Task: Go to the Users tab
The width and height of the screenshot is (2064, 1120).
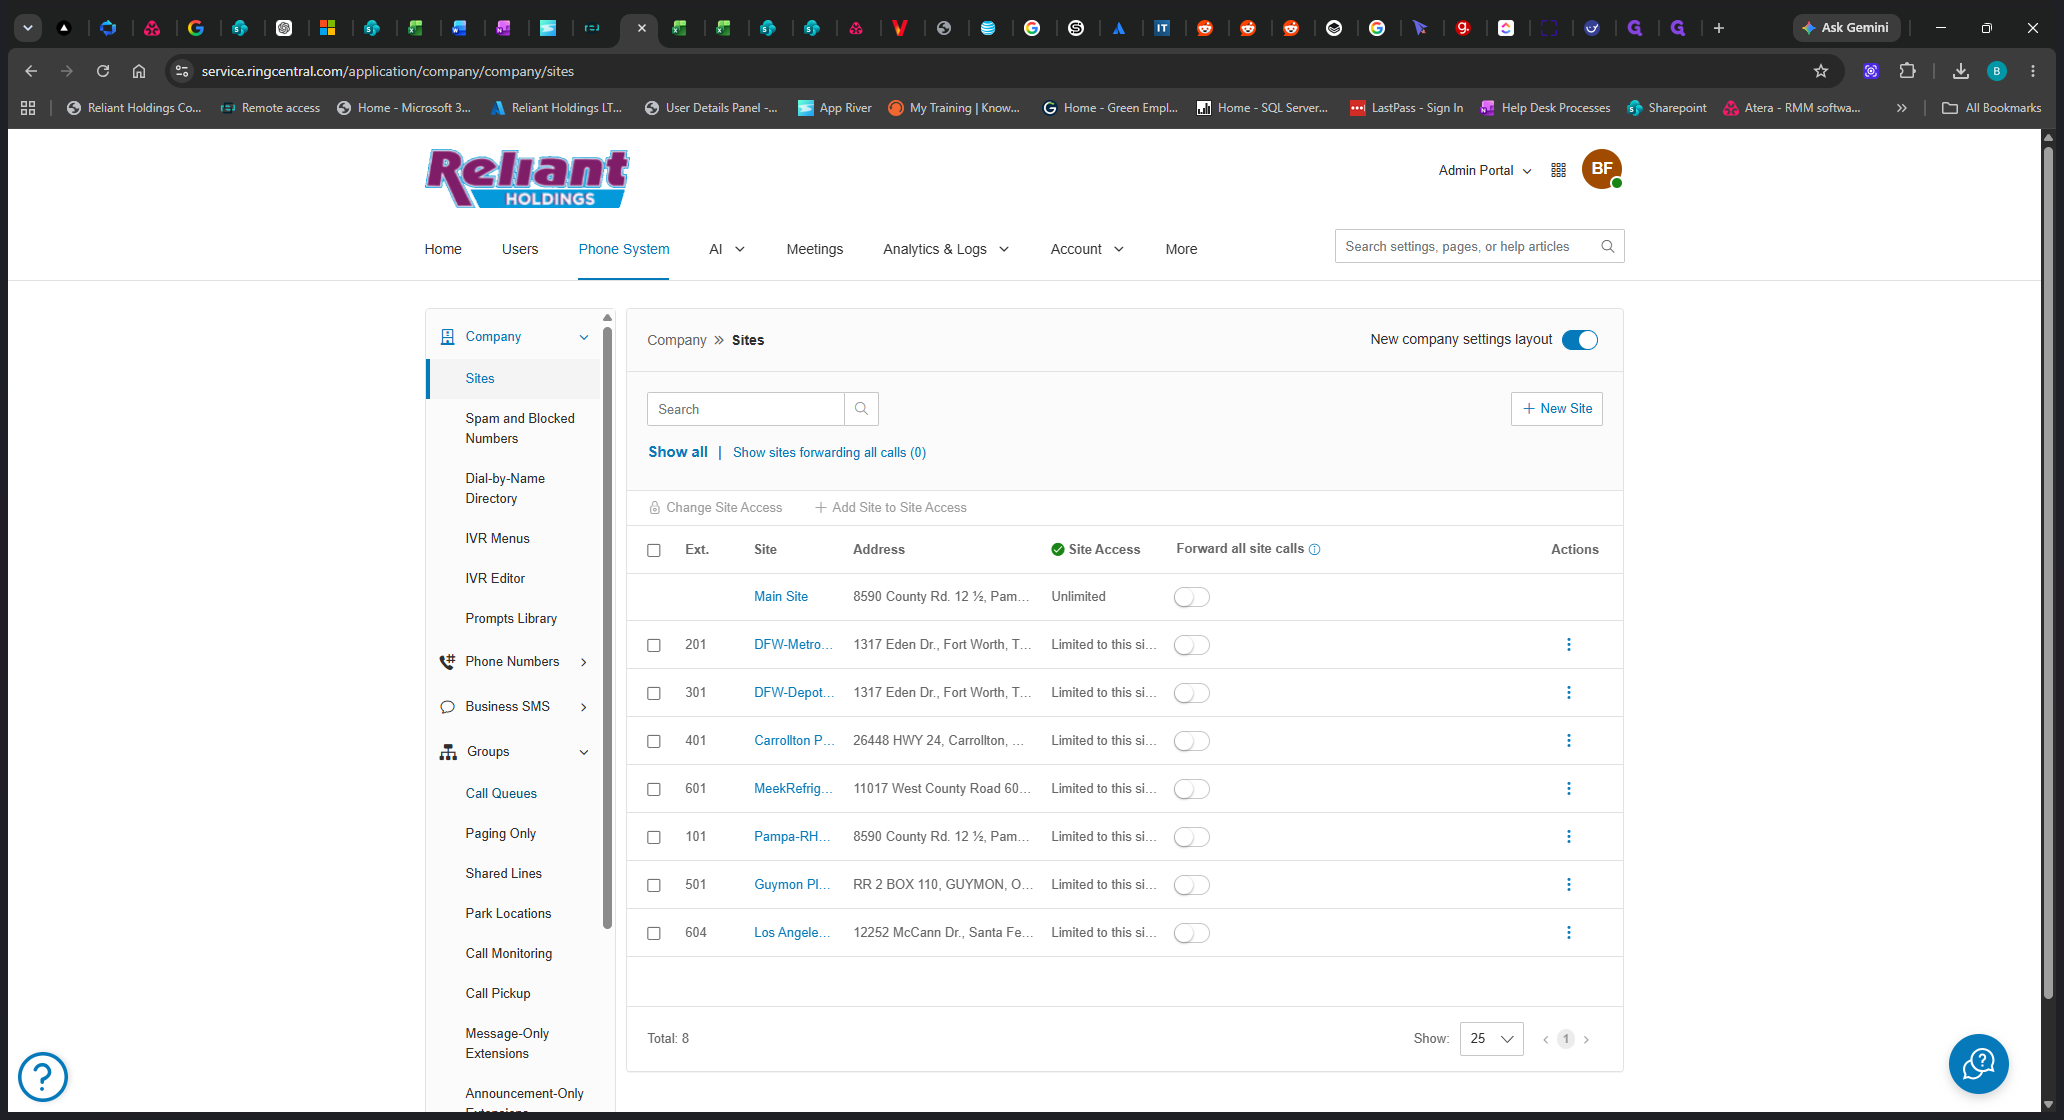Action: pos(520,249)
